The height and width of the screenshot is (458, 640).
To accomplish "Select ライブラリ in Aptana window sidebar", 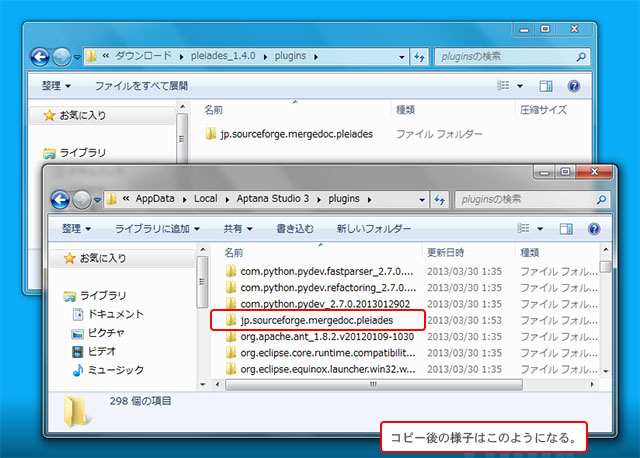I will pos(95,296).
